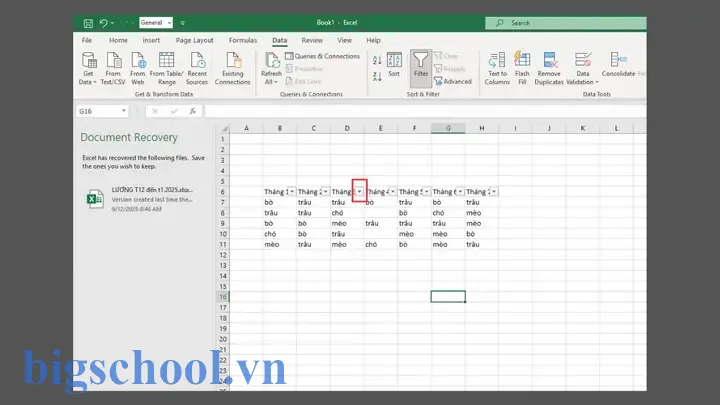Click cell E9 containing trâu
Image resolution: width=720 pixels, height=405 pixels.
pos(381,223)
